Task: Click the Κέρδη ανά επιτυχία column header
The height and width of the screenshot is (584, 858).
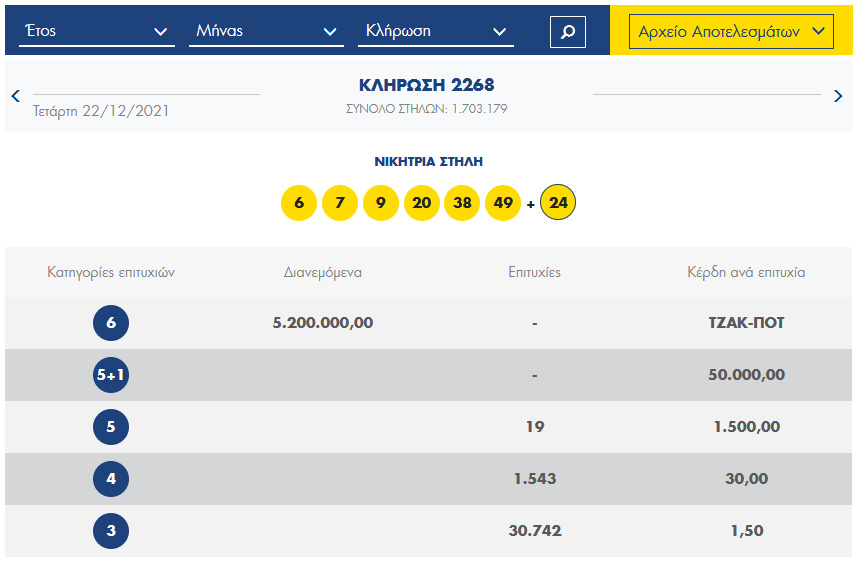Action: [x=746, y=272]
